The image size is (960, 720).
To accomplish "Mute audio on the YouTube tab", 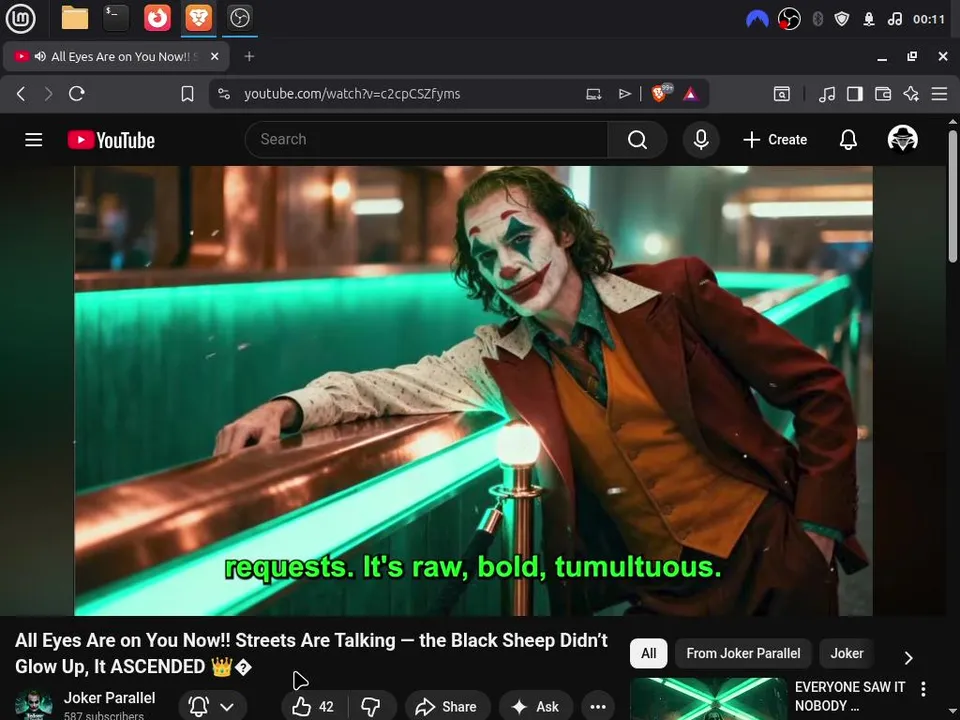I will tap(40, 56).
